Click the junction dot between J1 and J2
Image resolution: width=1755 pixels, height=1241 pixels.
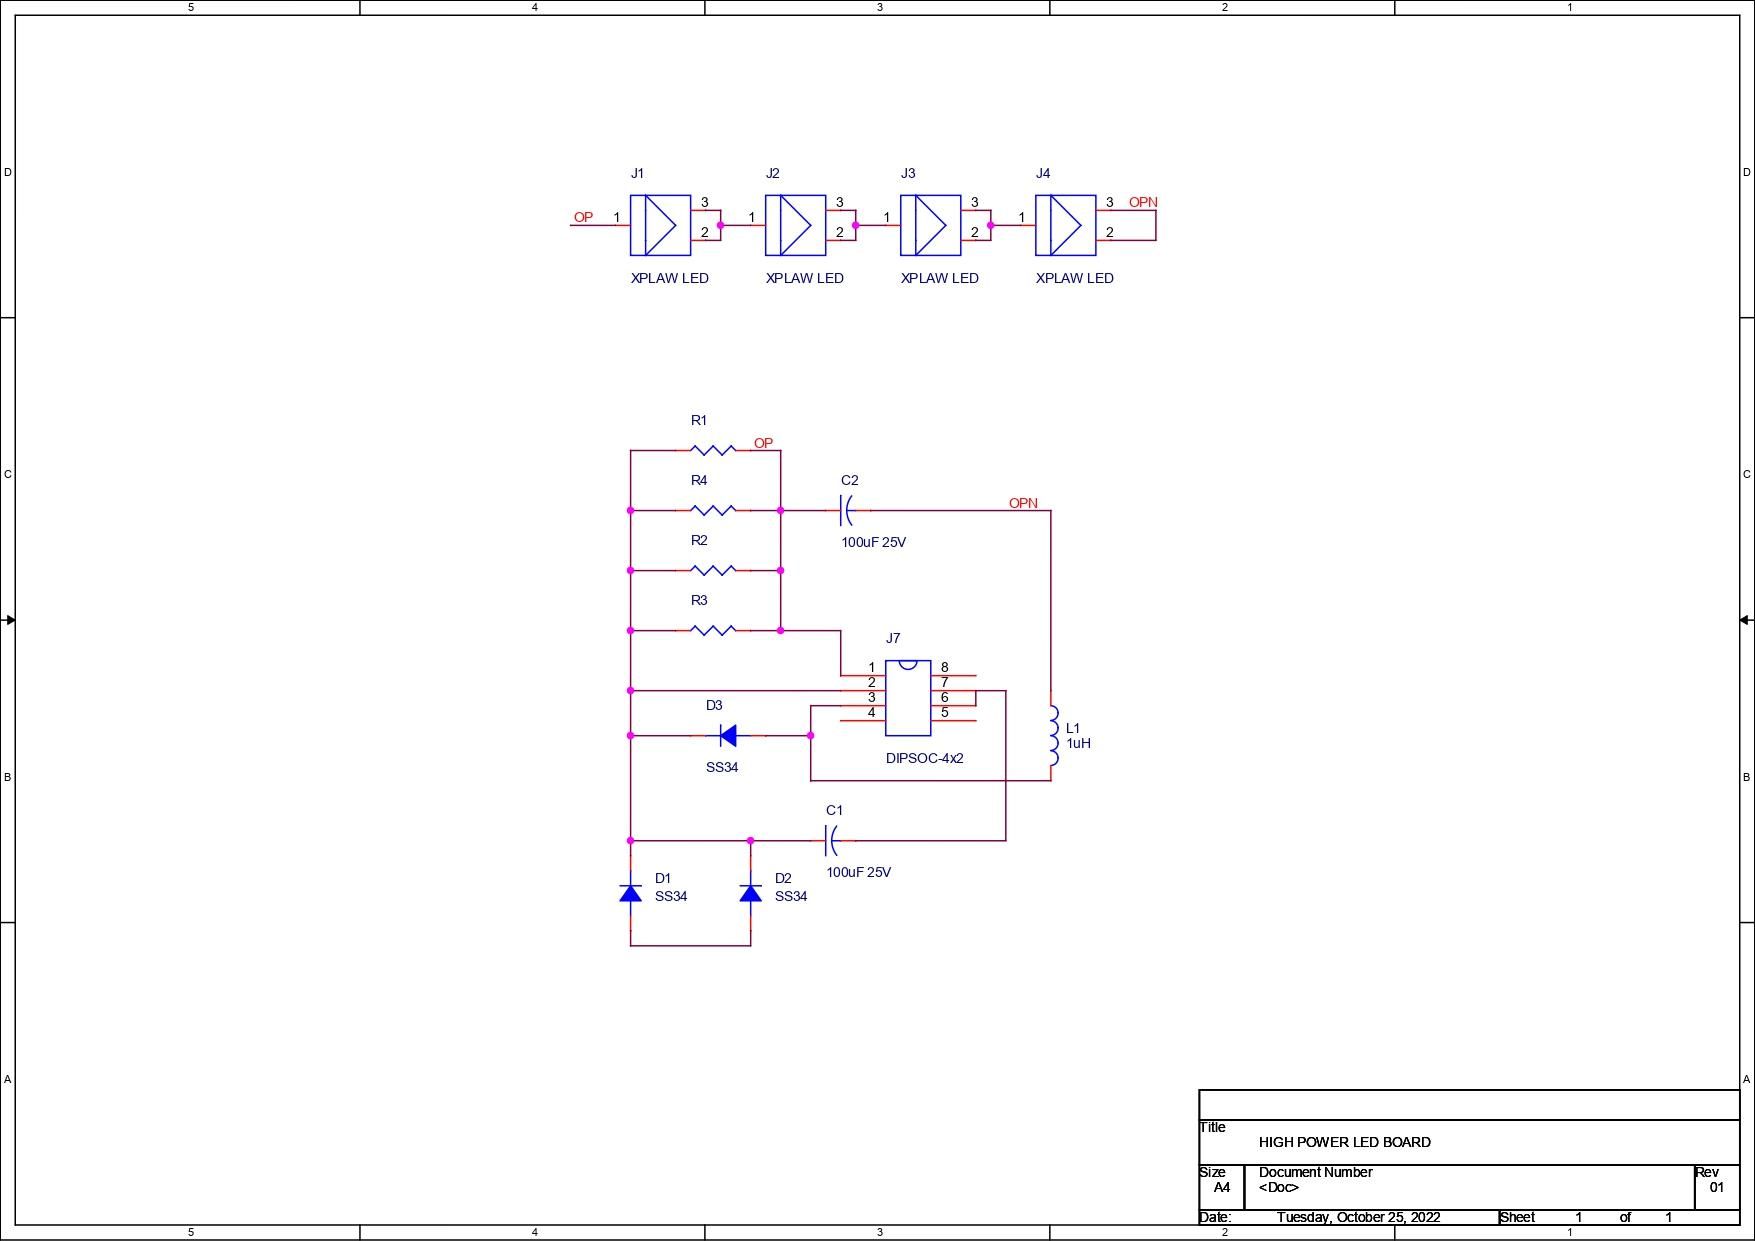[x=719, y=227]
